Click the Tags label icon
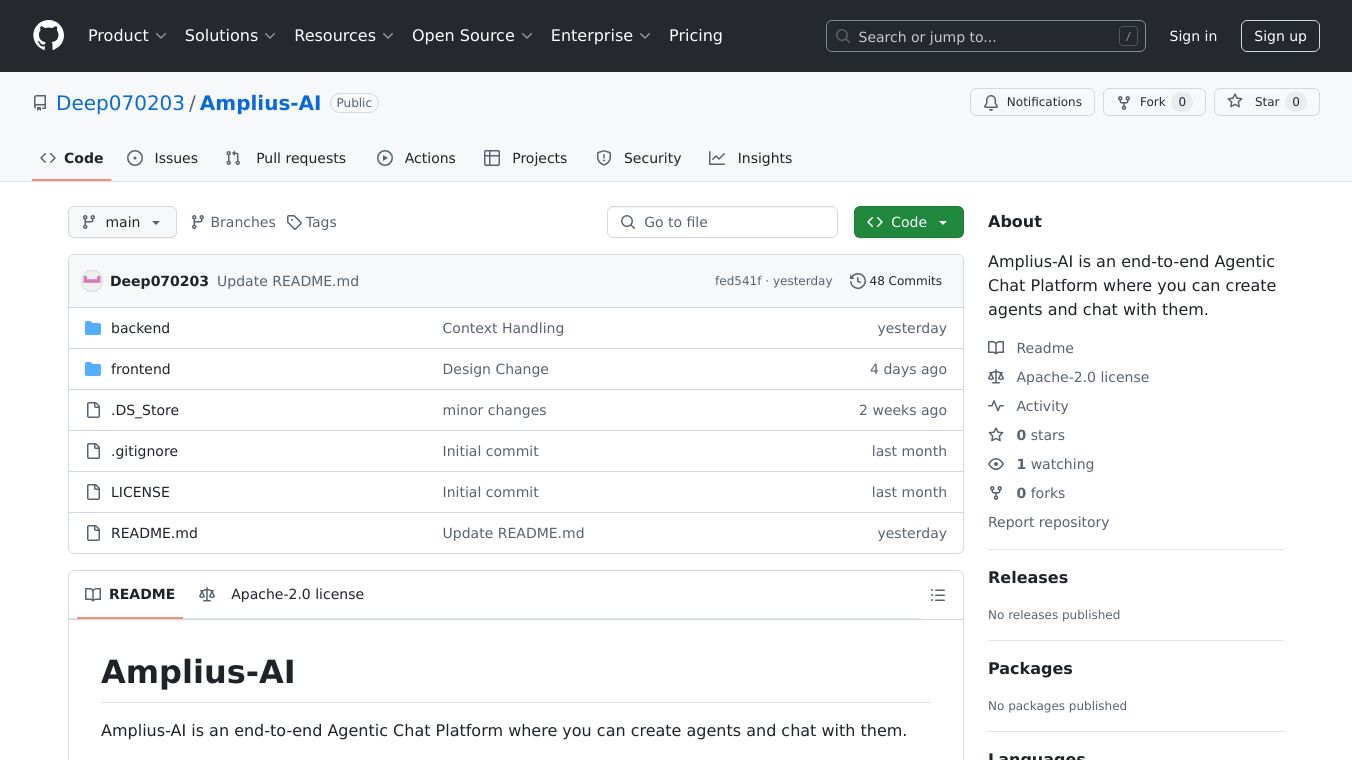 (294, 222)
